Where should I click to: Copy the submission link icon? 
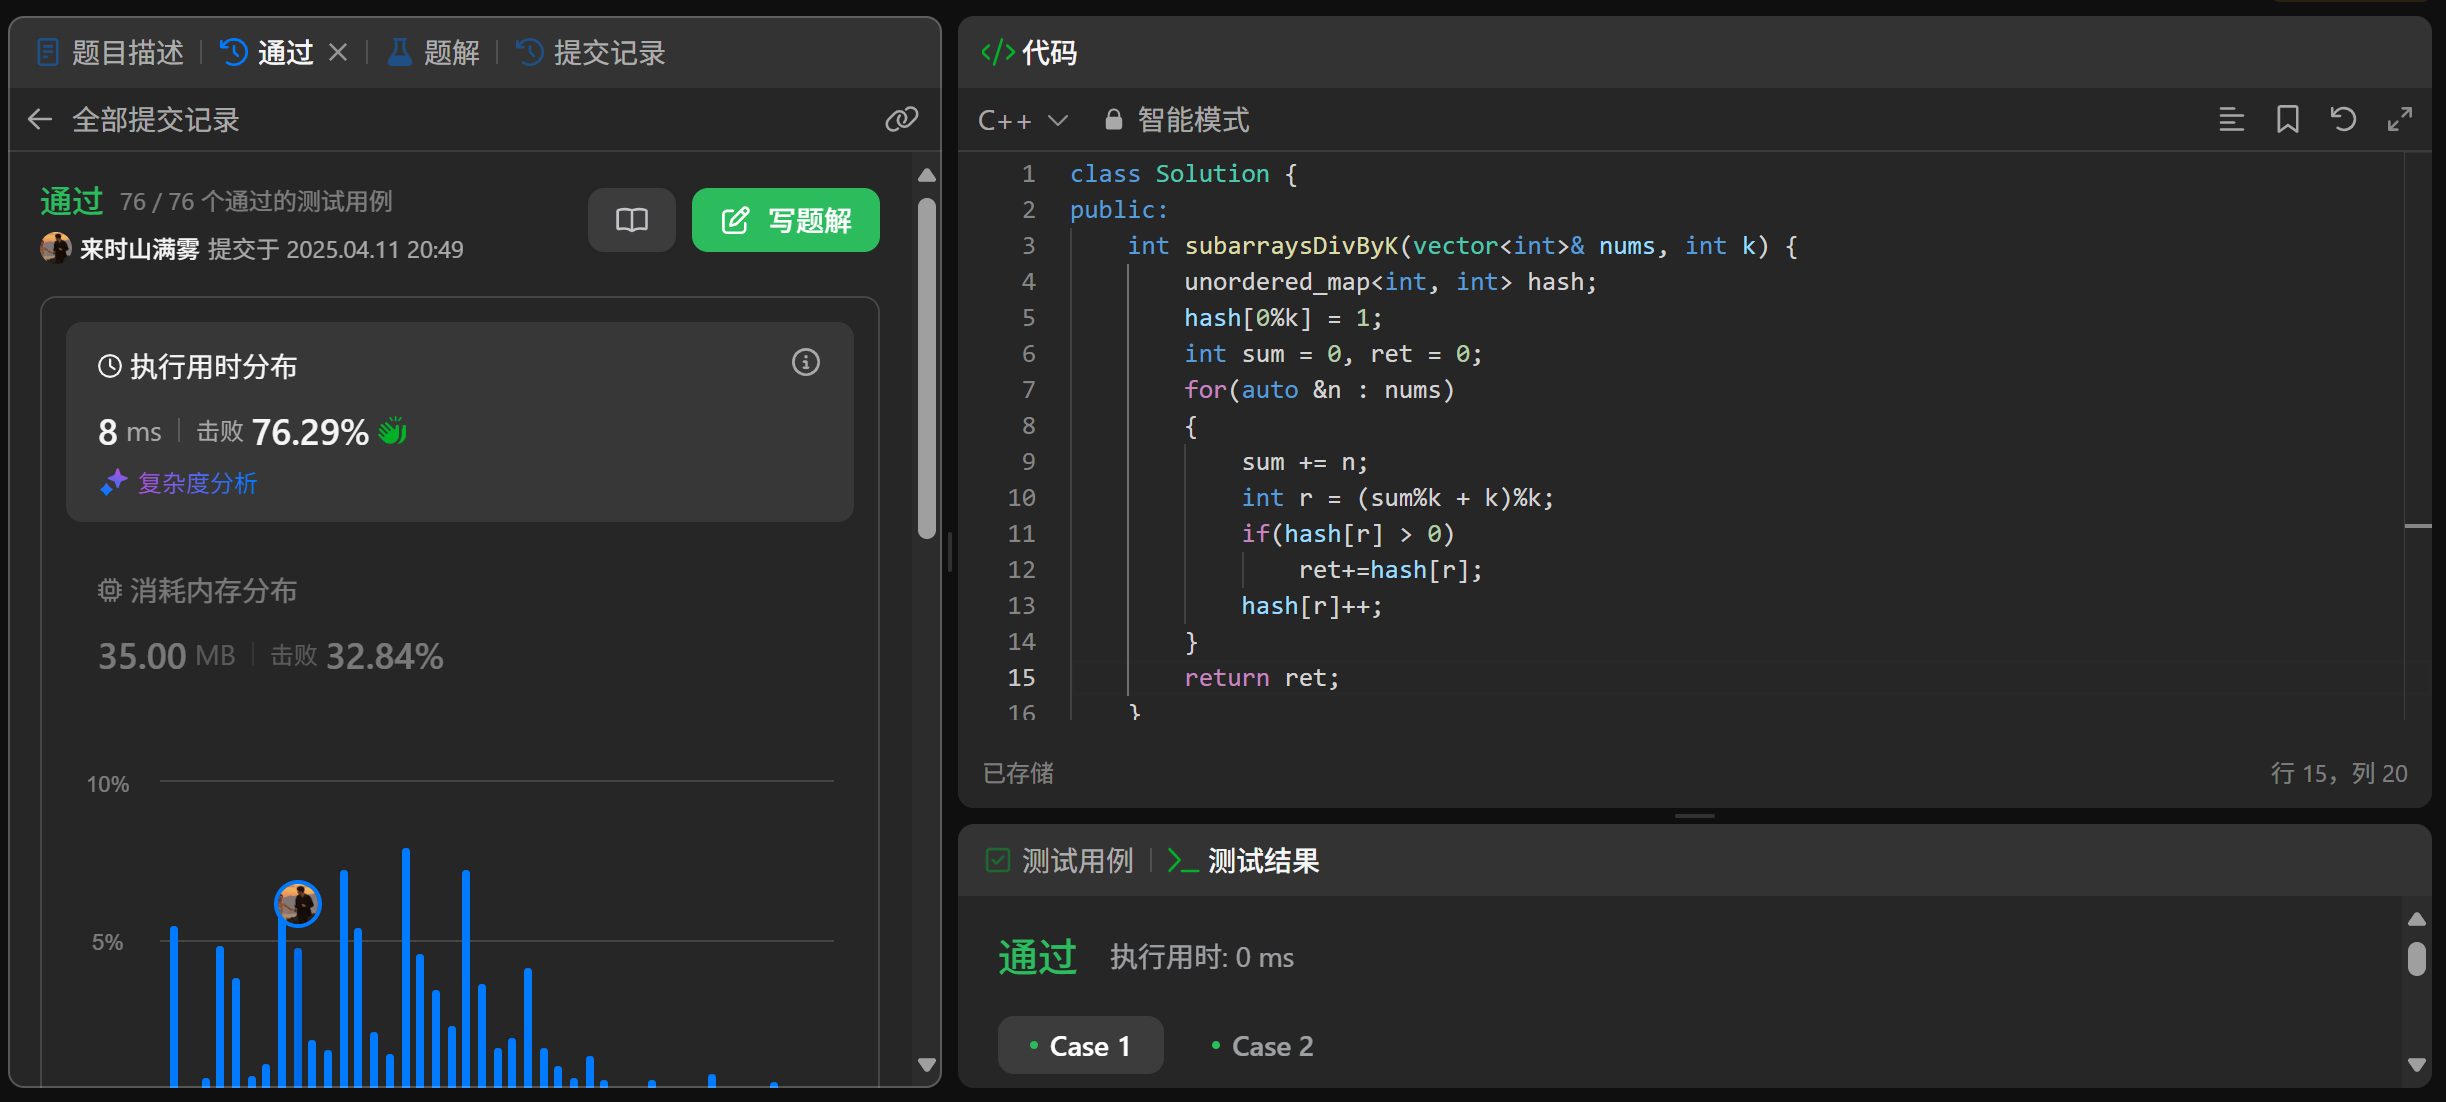pos(901,120)
